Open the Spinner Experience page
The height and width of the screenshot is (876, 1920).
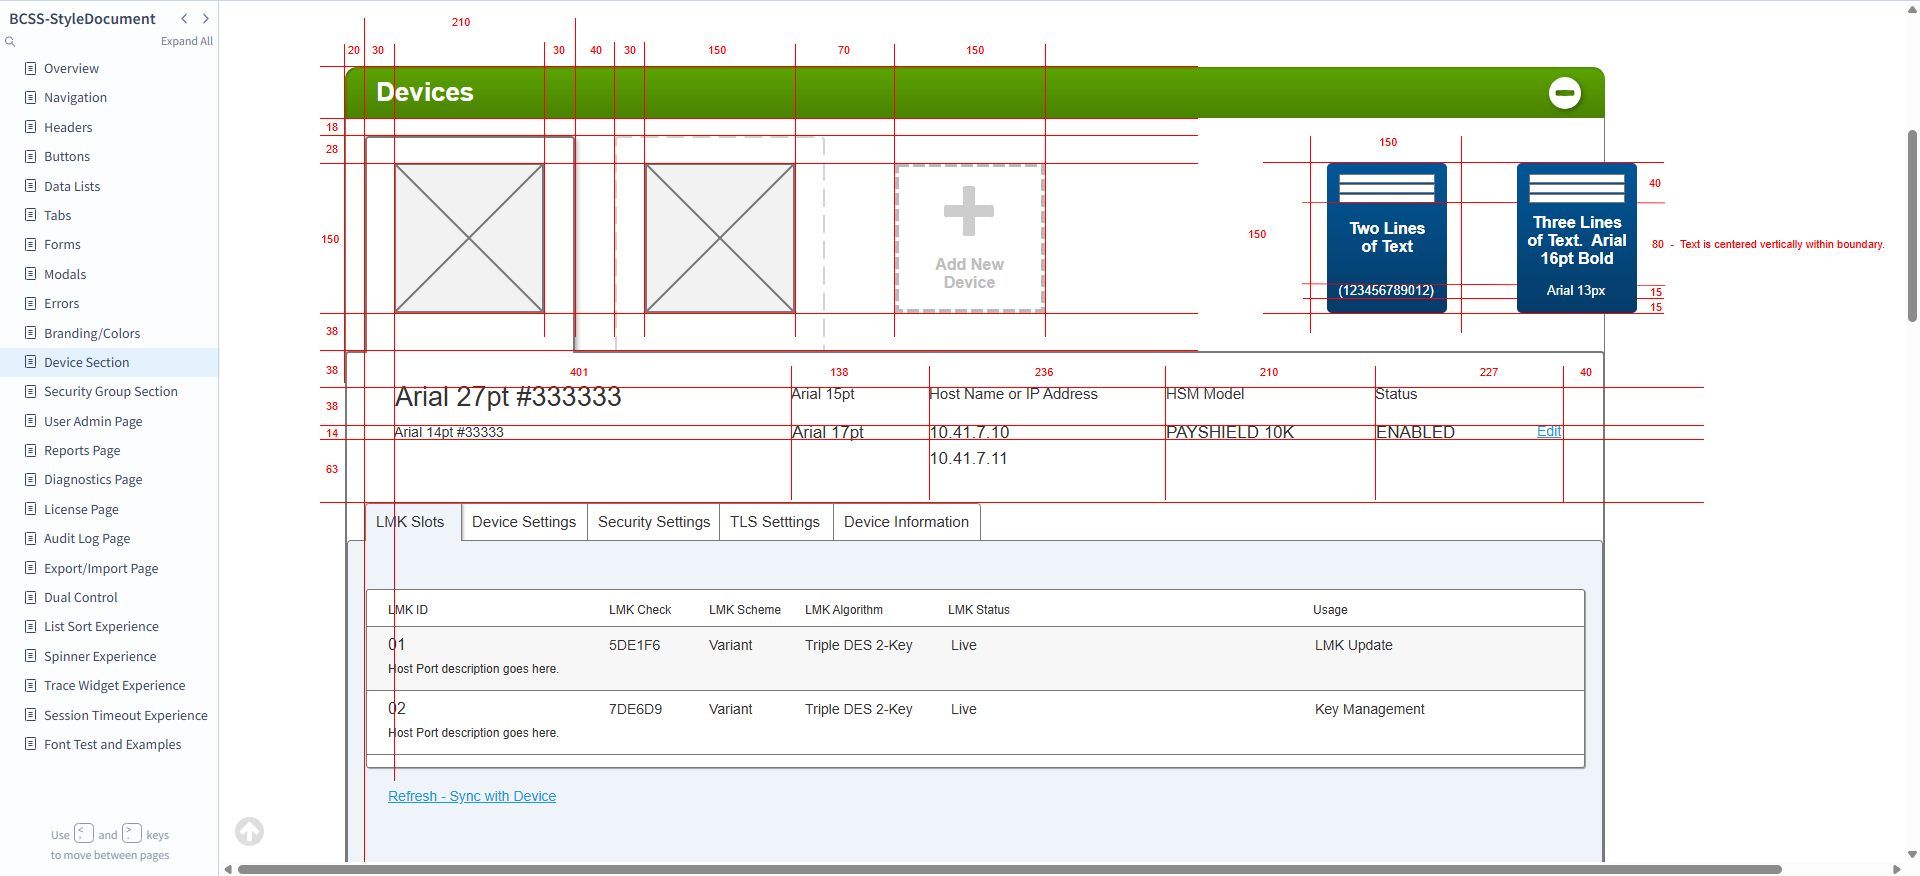[x=100, y=656]
